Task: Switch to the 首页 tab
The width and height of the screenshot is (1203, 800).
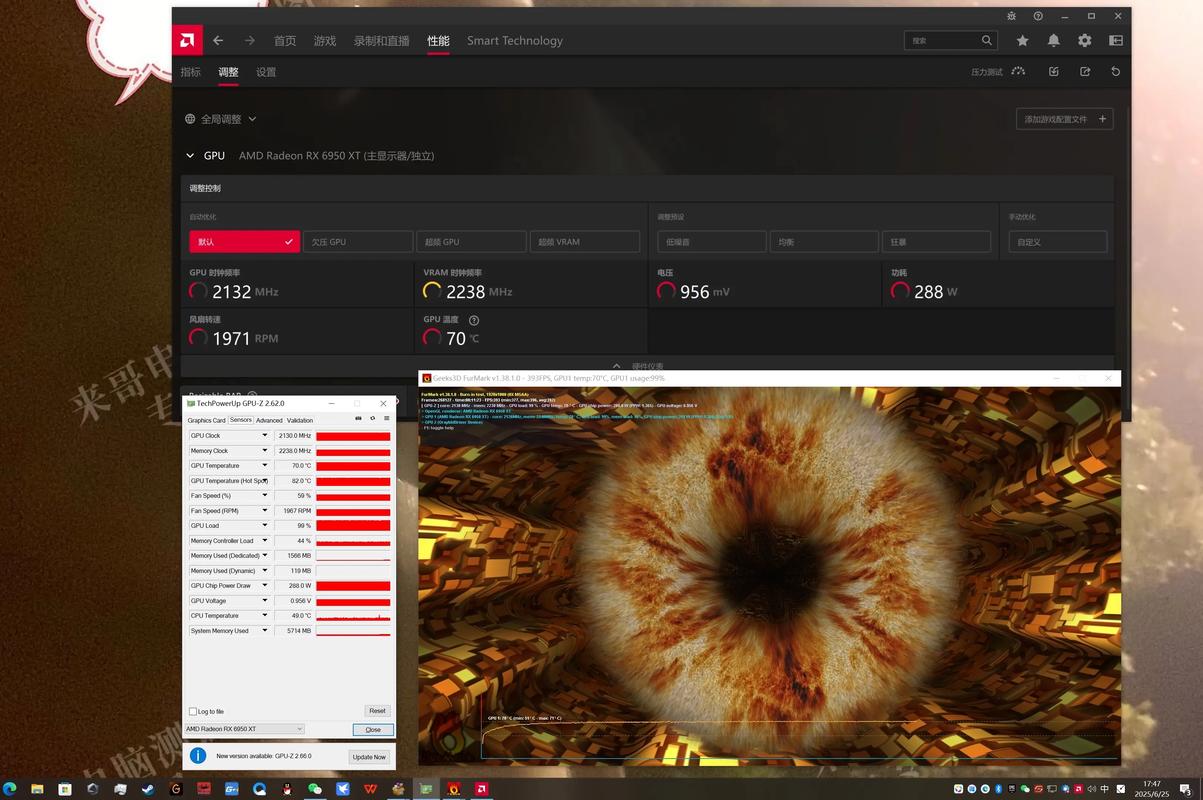Action: [x=285, y=41]
